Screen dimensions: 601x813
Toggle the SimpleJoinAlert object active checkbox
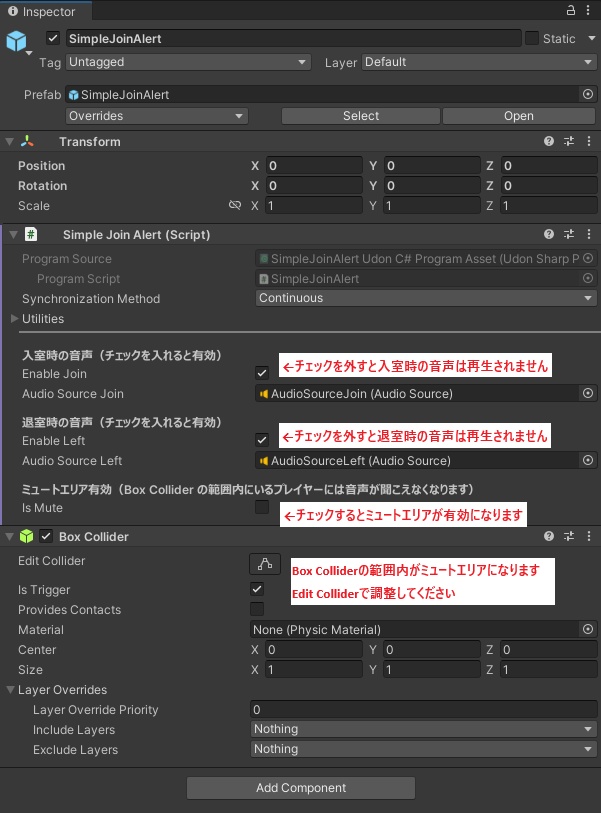[x=52, y=38]
